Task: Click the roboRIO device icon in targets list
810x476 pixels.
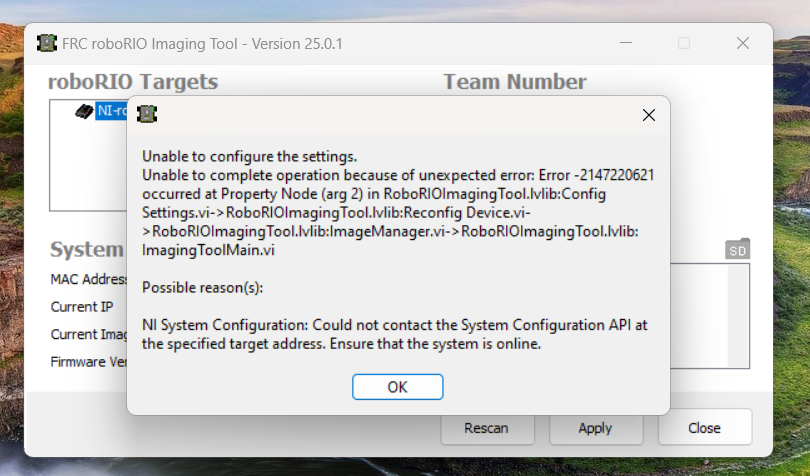Action: click(84, 111)
